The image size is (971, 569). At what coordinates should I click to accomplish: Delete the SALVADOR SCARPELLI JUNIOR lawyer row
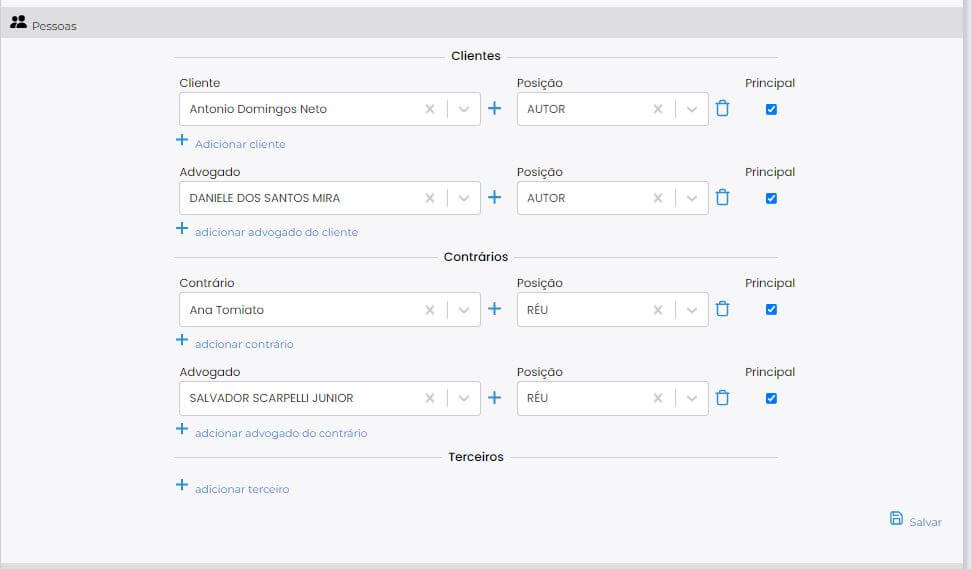coord(722,397)
